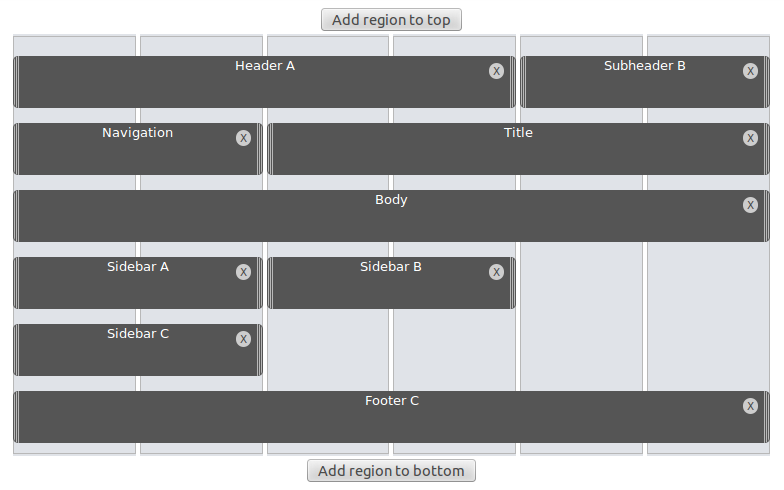Click the left resize handle of Title
784x490 pixels.
pos(270,149)
